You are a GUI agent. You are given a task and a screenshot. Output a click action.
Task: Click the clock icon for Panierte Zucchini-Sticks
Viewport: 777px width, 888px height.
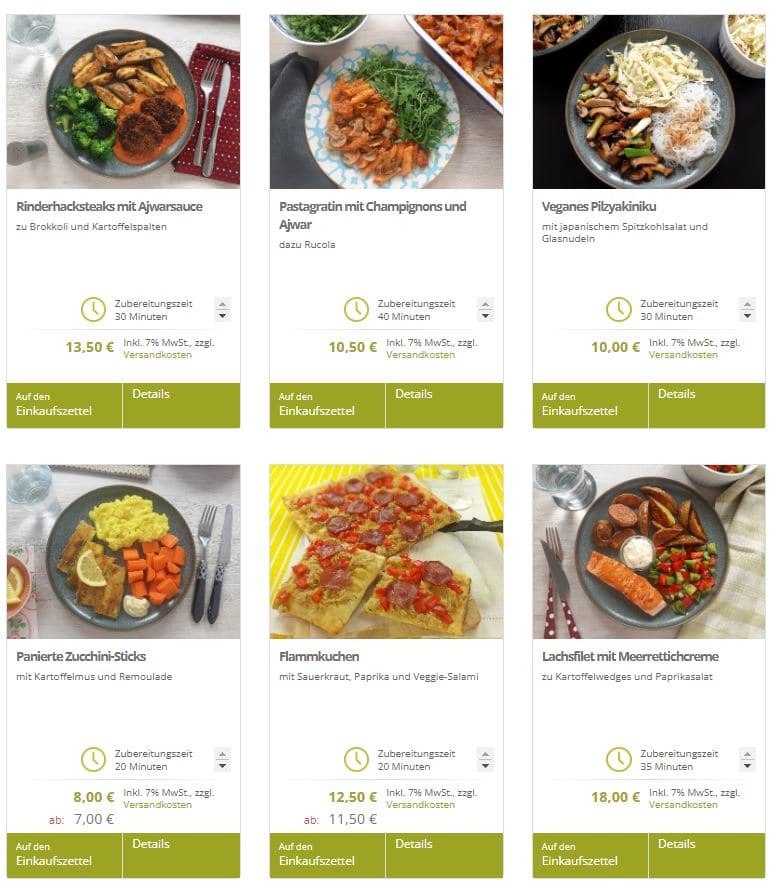(93, 759)
